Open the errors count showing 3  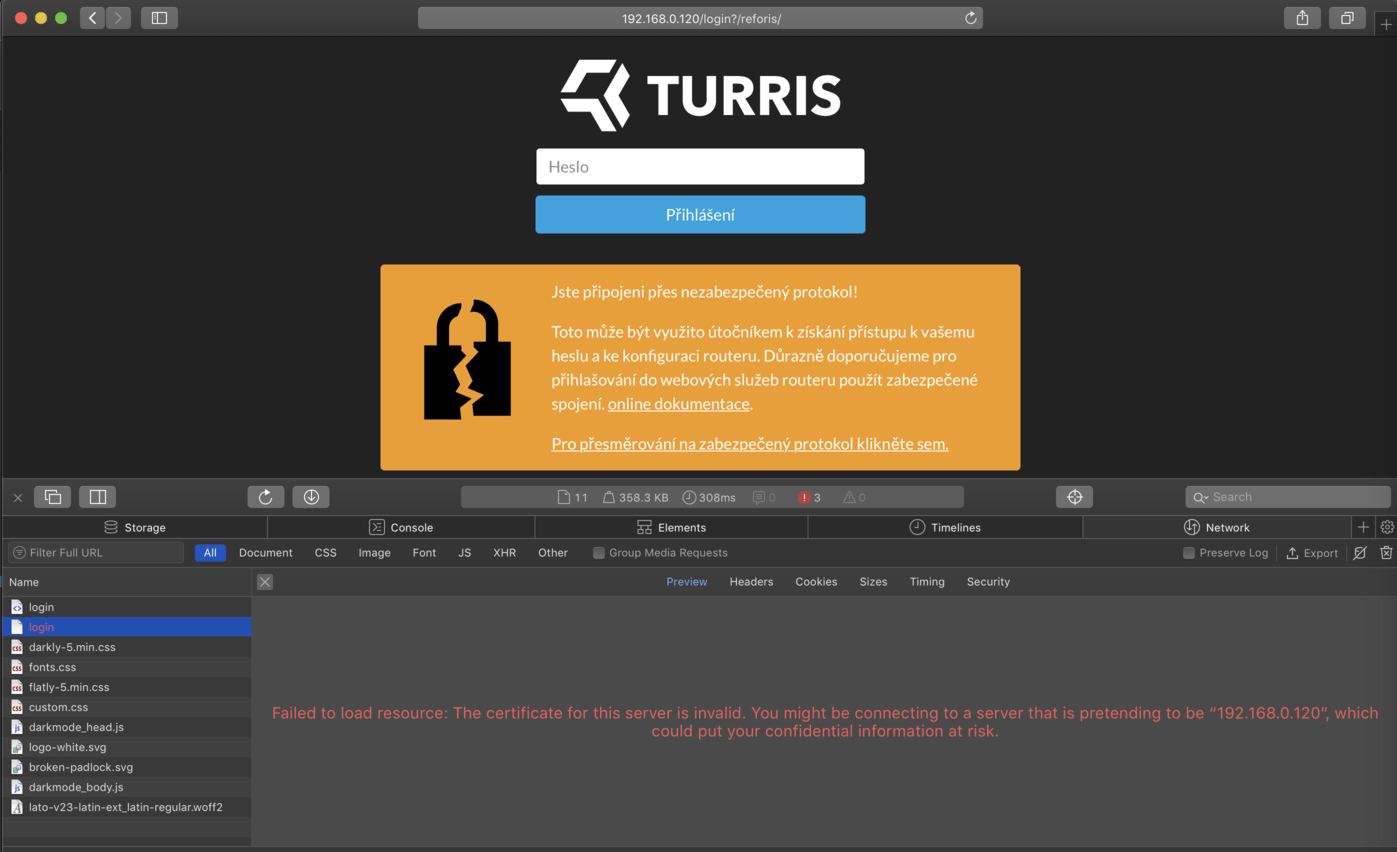(809, 497)
